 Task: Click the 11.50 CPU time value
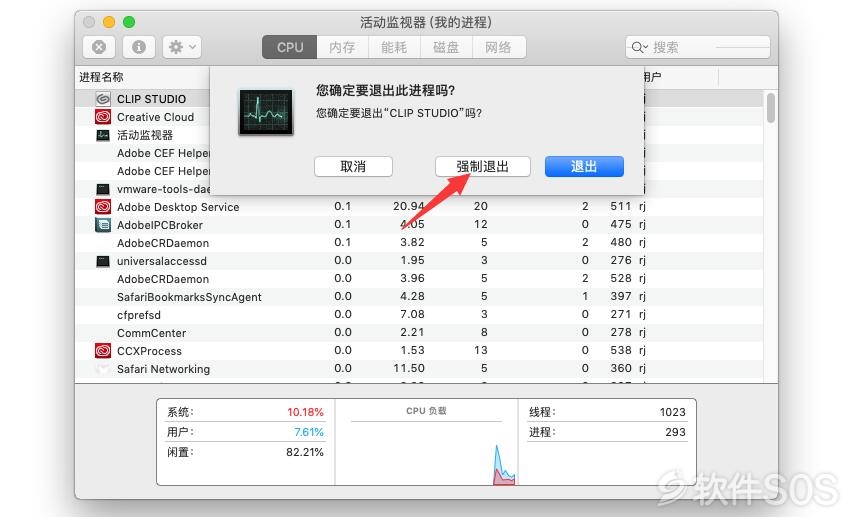point(409,368)
